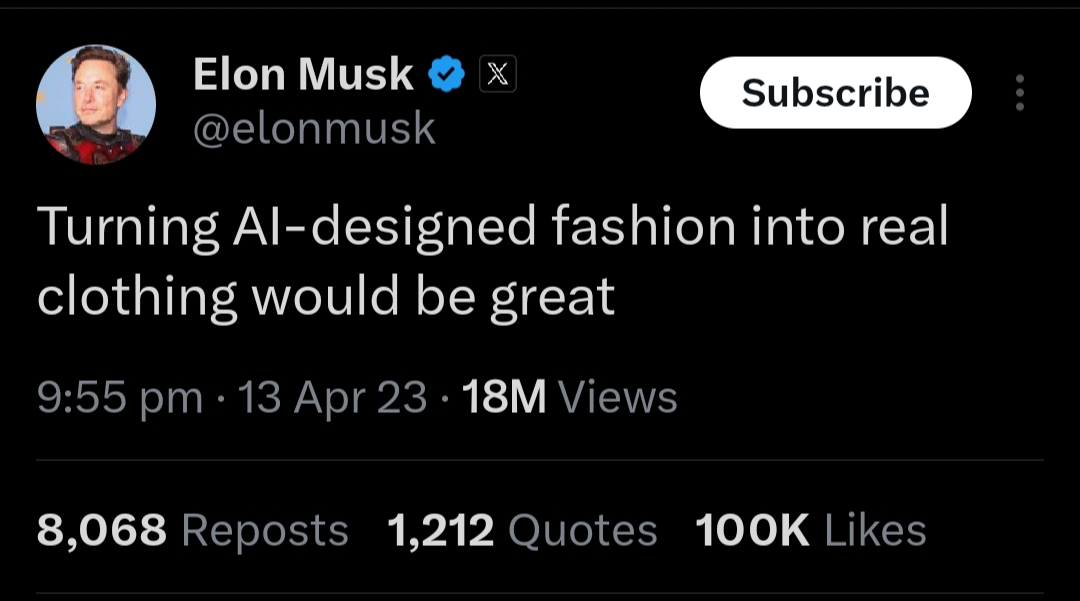Click the first line of the tweet text
The height and width of the screenshot is (601, 1080).
492,228
